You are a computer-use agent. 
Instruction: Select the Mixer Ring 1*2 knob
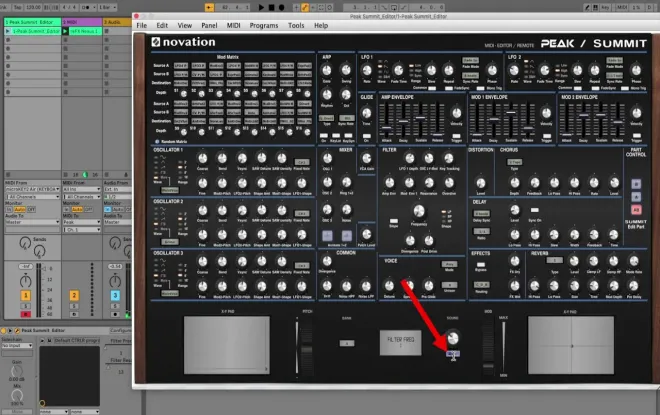pyautogui.click(x=346, y=182)
